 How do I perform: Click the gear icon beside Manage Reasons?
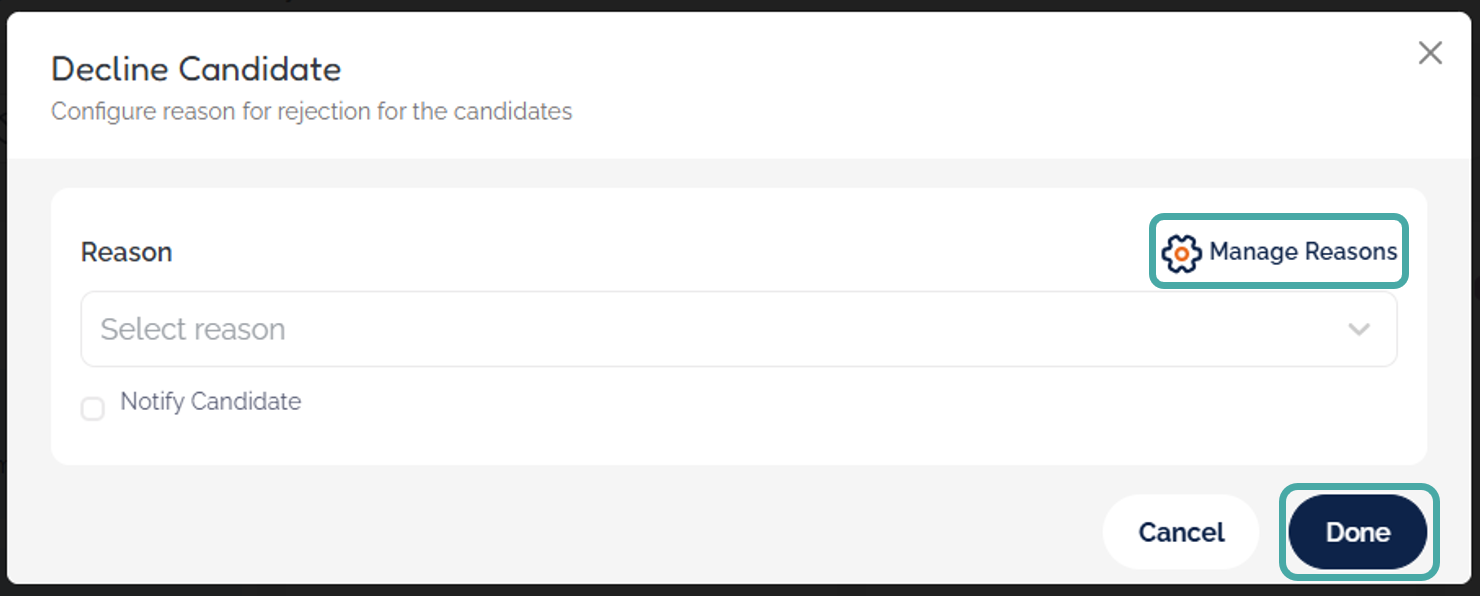(x=1181, y=253)
